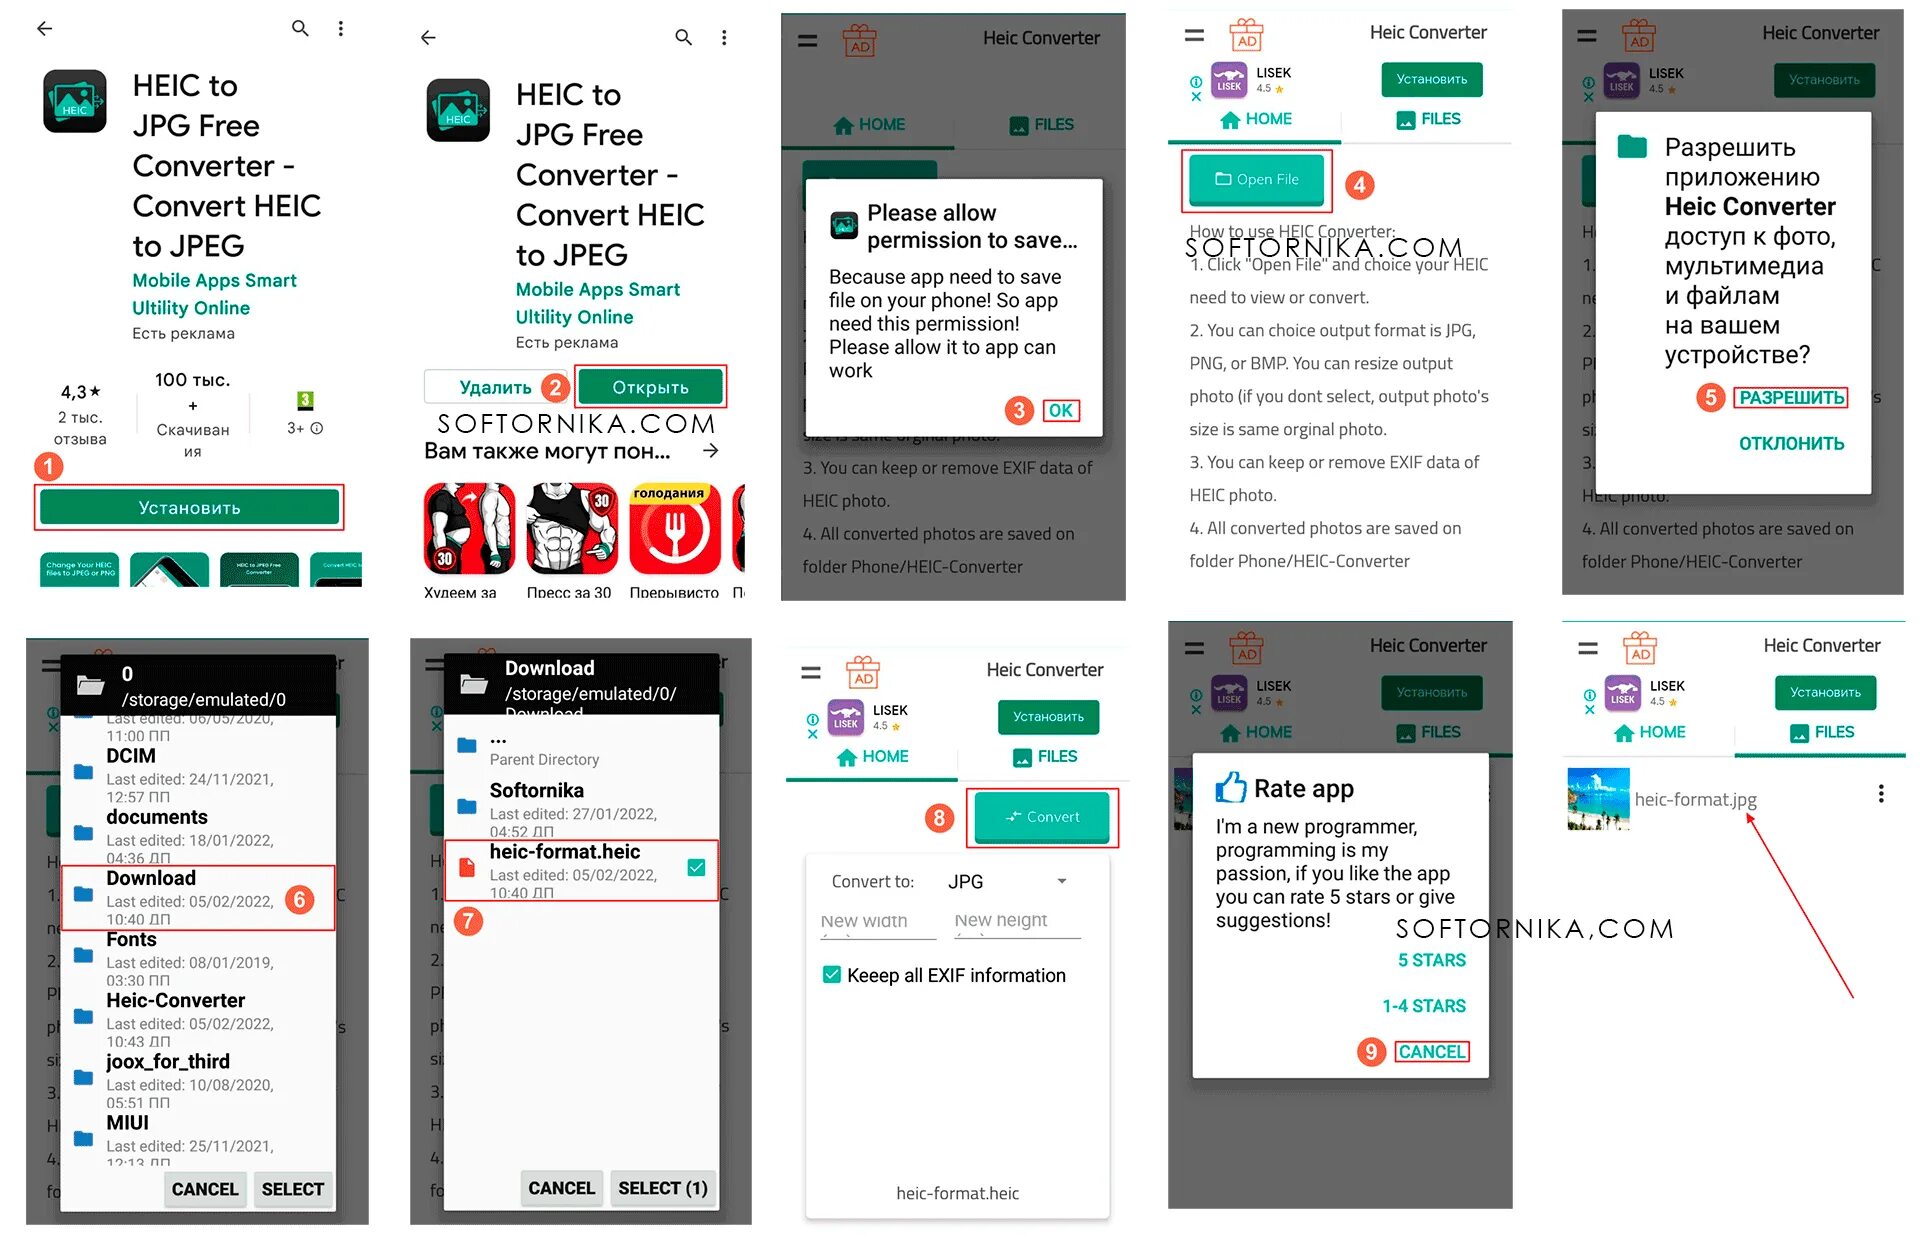Image resolution: width=1920 pixels, height=1249 pixels.
Task: Click CANCEL on the Rate app dialog
Action: coord(1434,1049)
